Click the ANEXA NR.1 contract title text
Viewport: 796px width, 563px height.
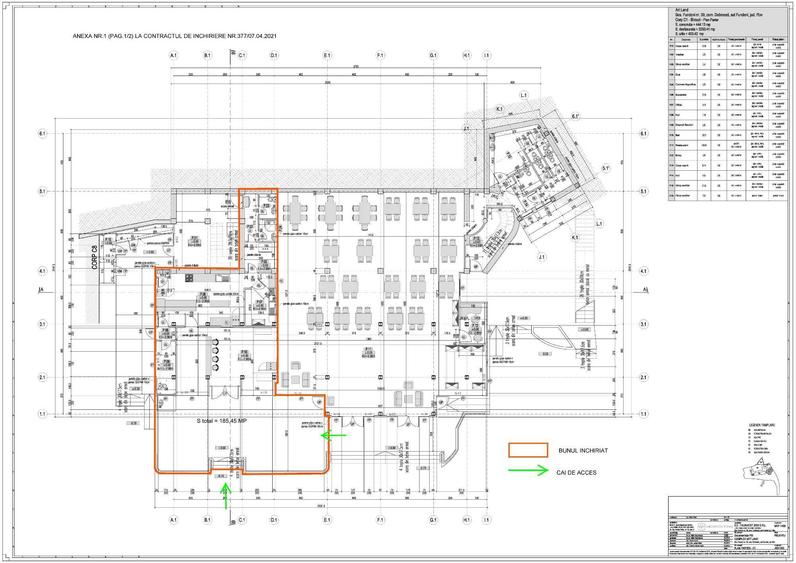(x=175, y=36)
